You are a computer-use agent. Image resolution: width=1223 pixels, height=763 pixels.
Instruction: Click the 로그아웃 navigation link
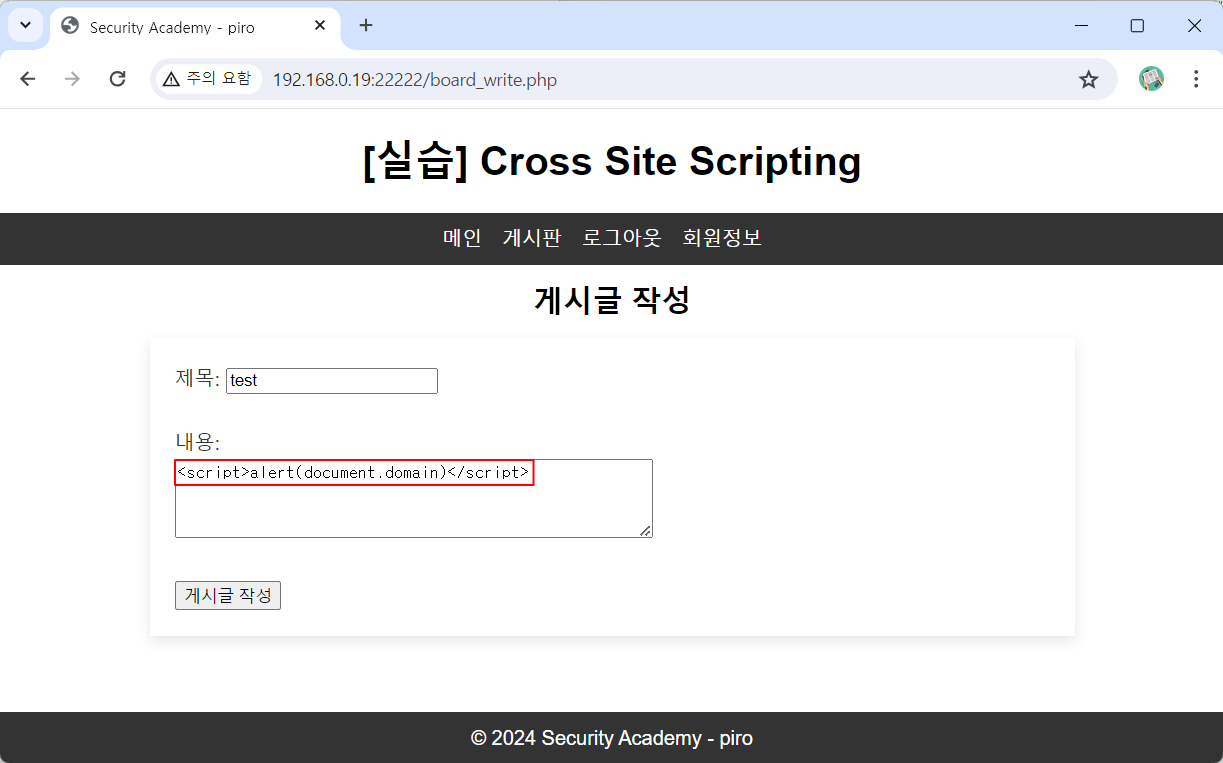click(x=622, y=238)
